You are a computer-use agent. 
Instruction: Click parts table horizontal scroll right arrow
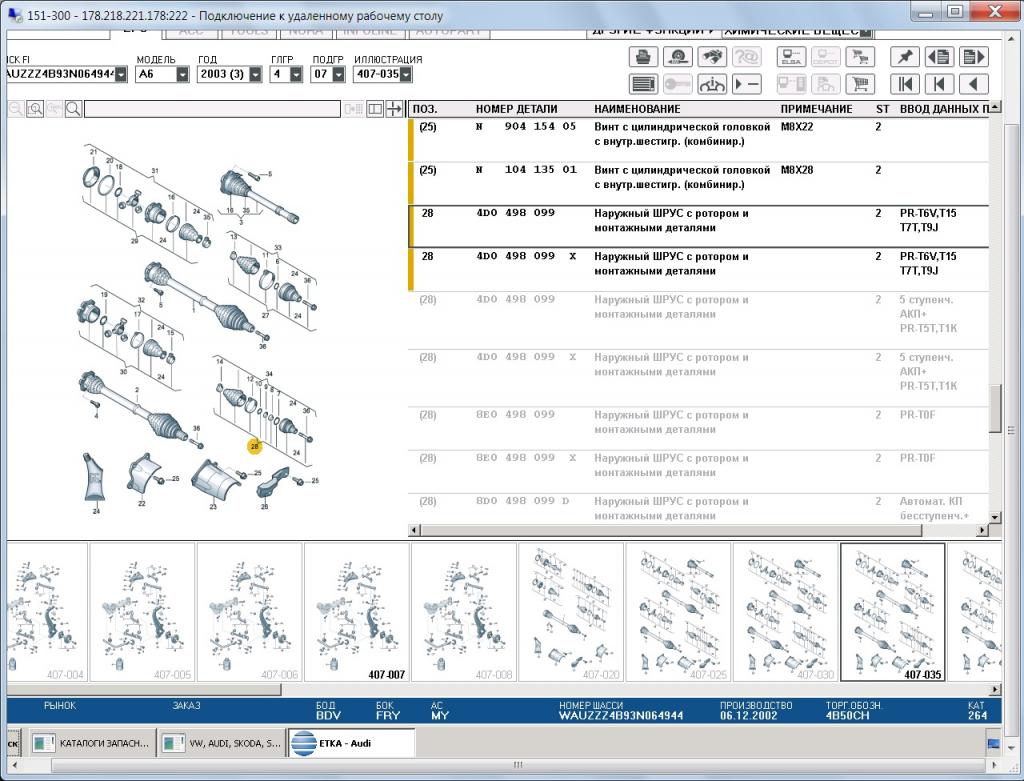[983, 530]
